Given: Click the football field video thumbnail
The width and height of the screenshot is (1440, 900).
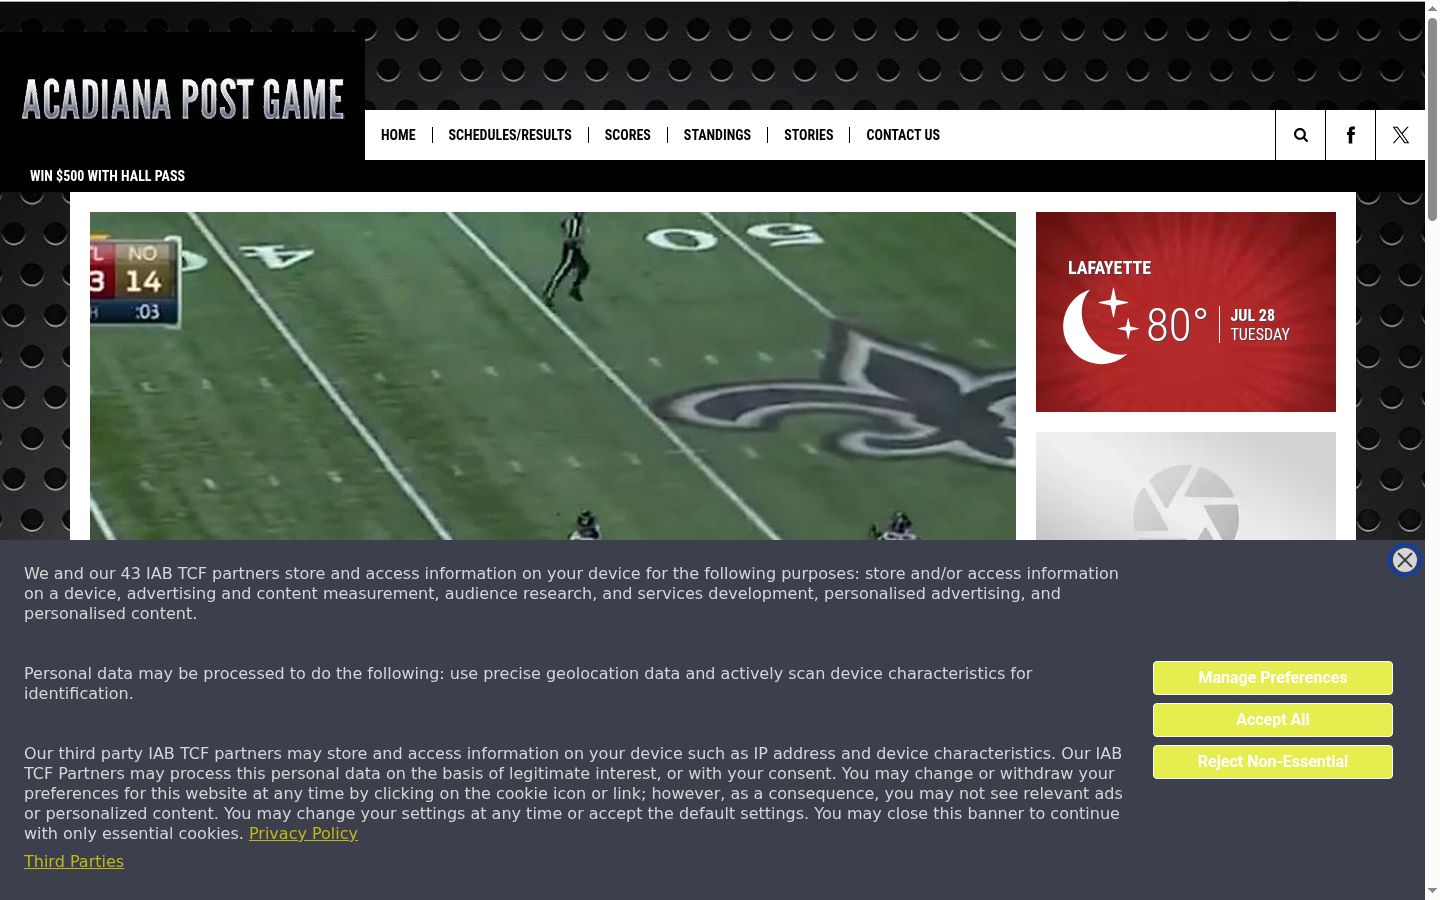Looking at the screenshot, I should [553, 376].
